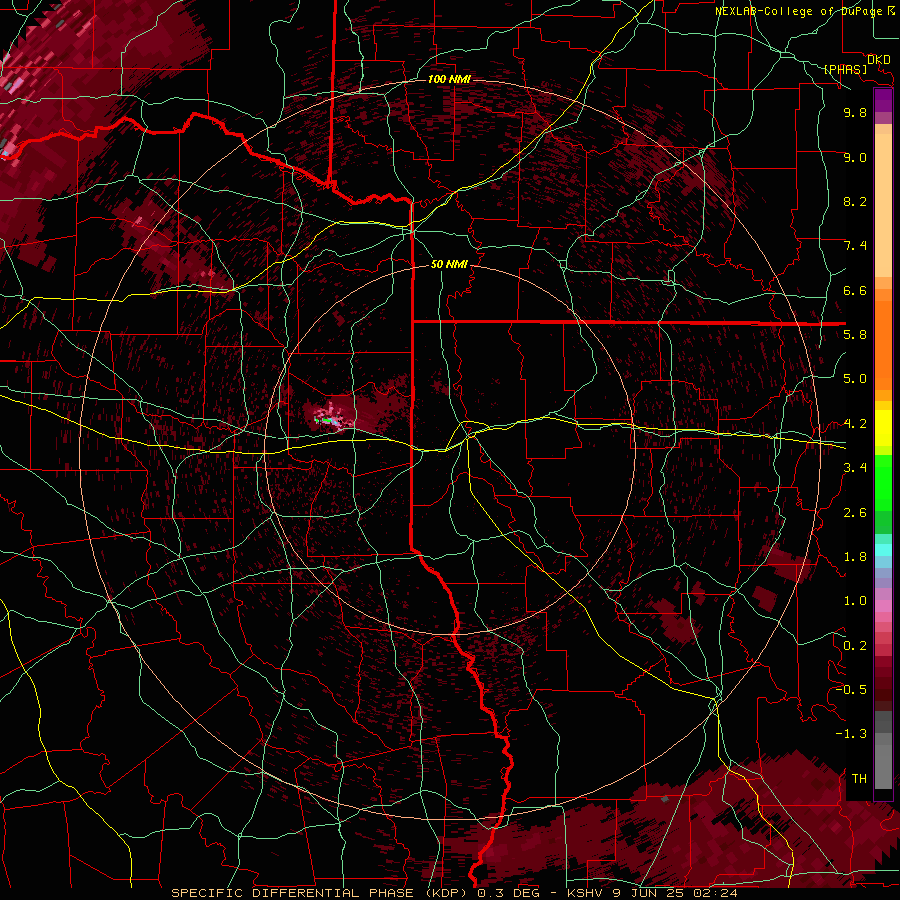Select the 8.2 scale value
900x900 pixels.
(x=855, y=202)
